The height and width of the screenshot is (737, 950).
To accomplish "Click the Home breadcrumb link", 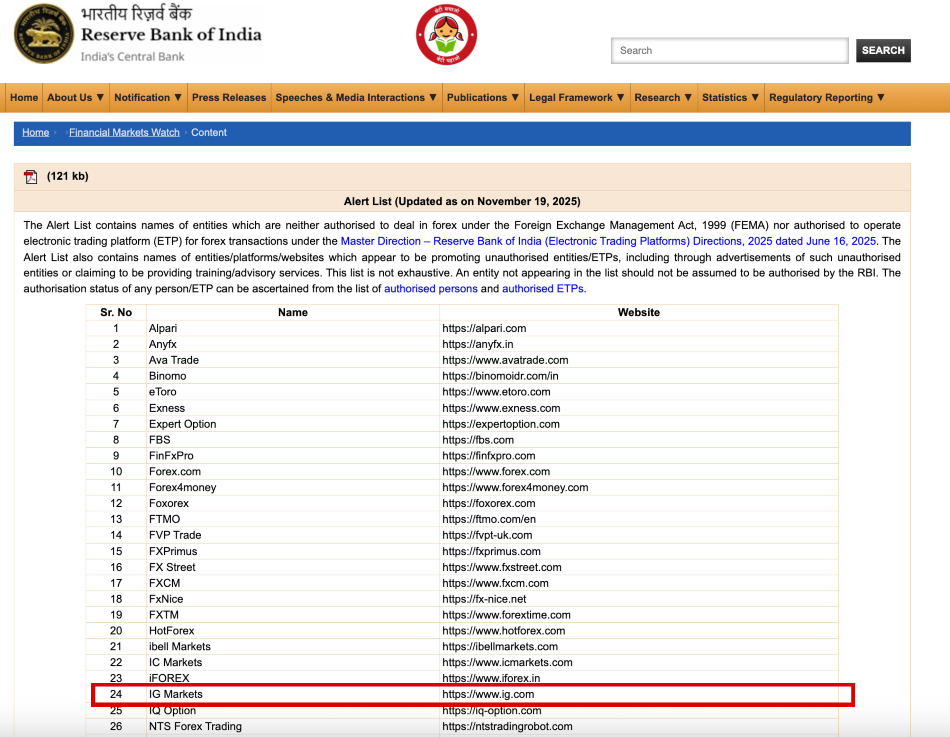I will coord(35,132).
